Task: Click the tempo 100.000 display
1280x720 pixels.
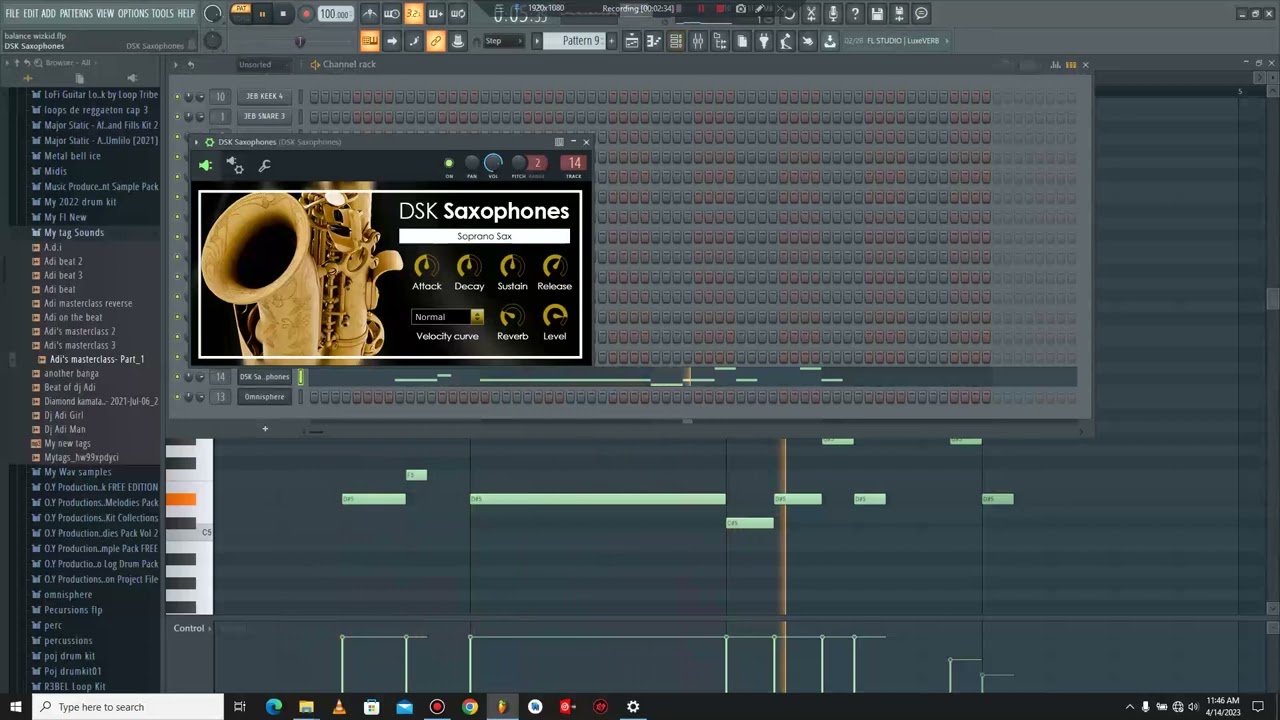Action: [x=335, y=14]
